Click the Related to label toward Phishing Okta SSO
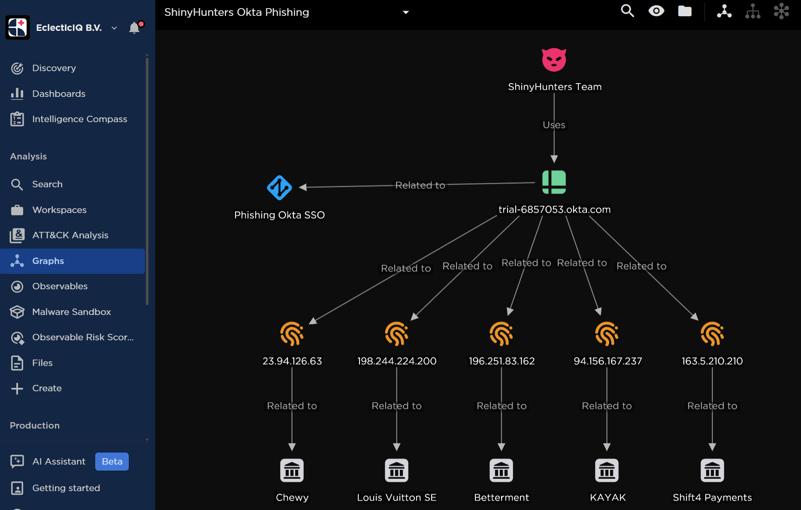This screenshot has height=510, width=801. tap(420, 186)
